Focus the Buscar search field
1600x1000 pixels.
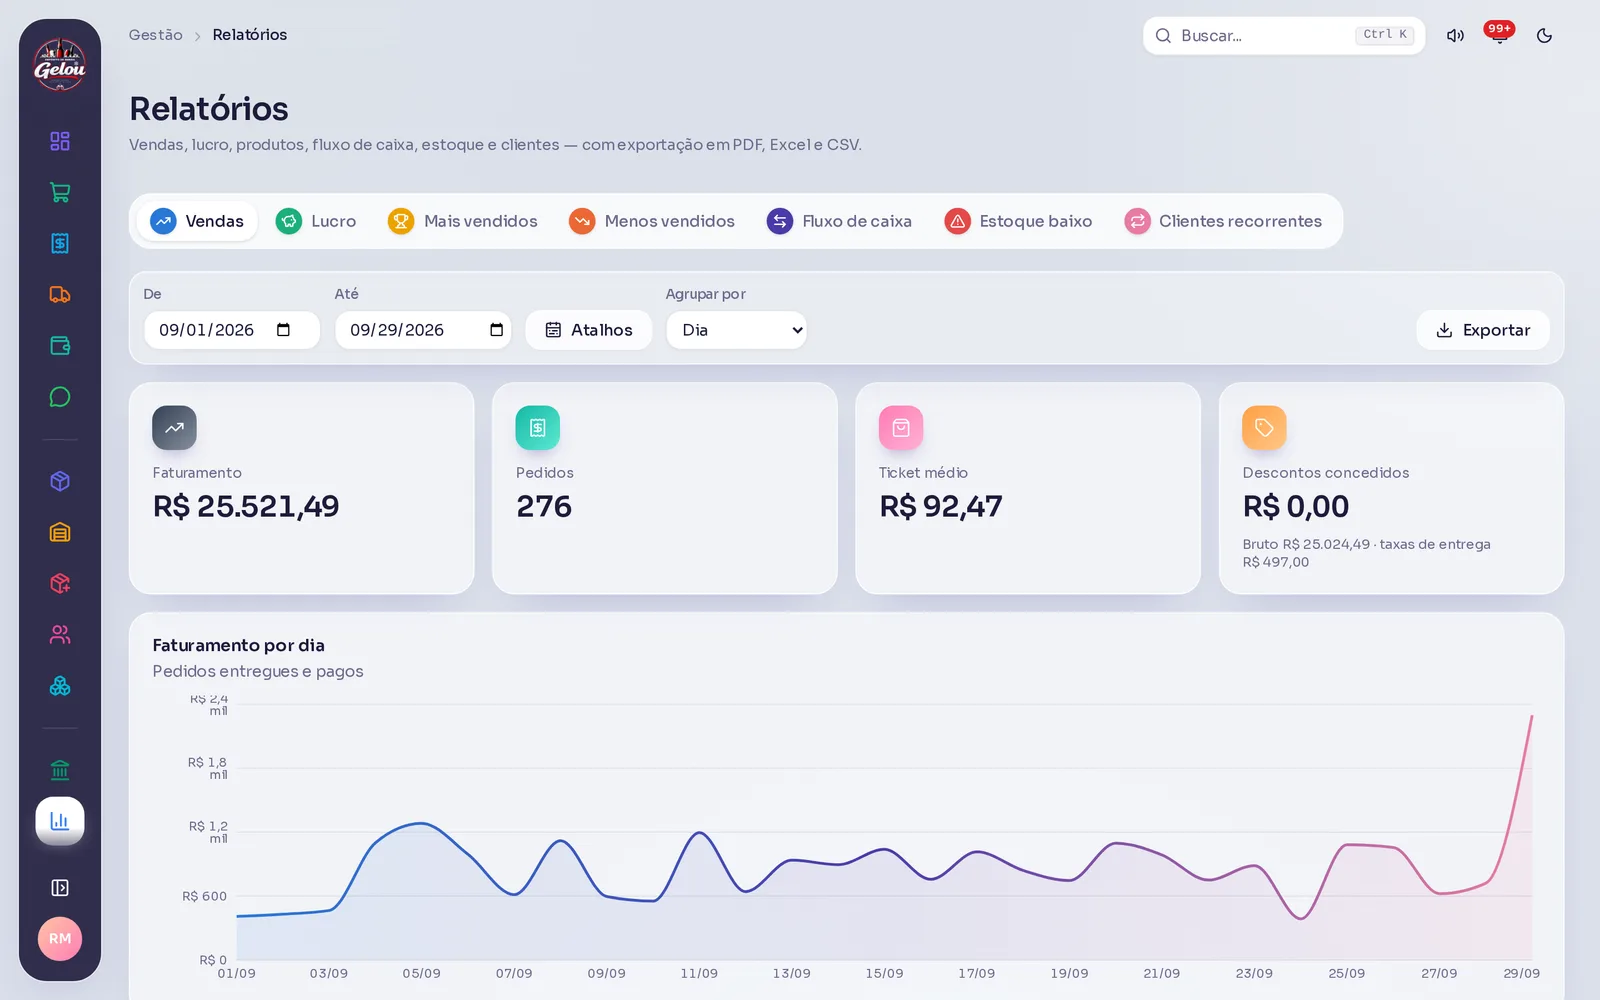pos(1284,36)
